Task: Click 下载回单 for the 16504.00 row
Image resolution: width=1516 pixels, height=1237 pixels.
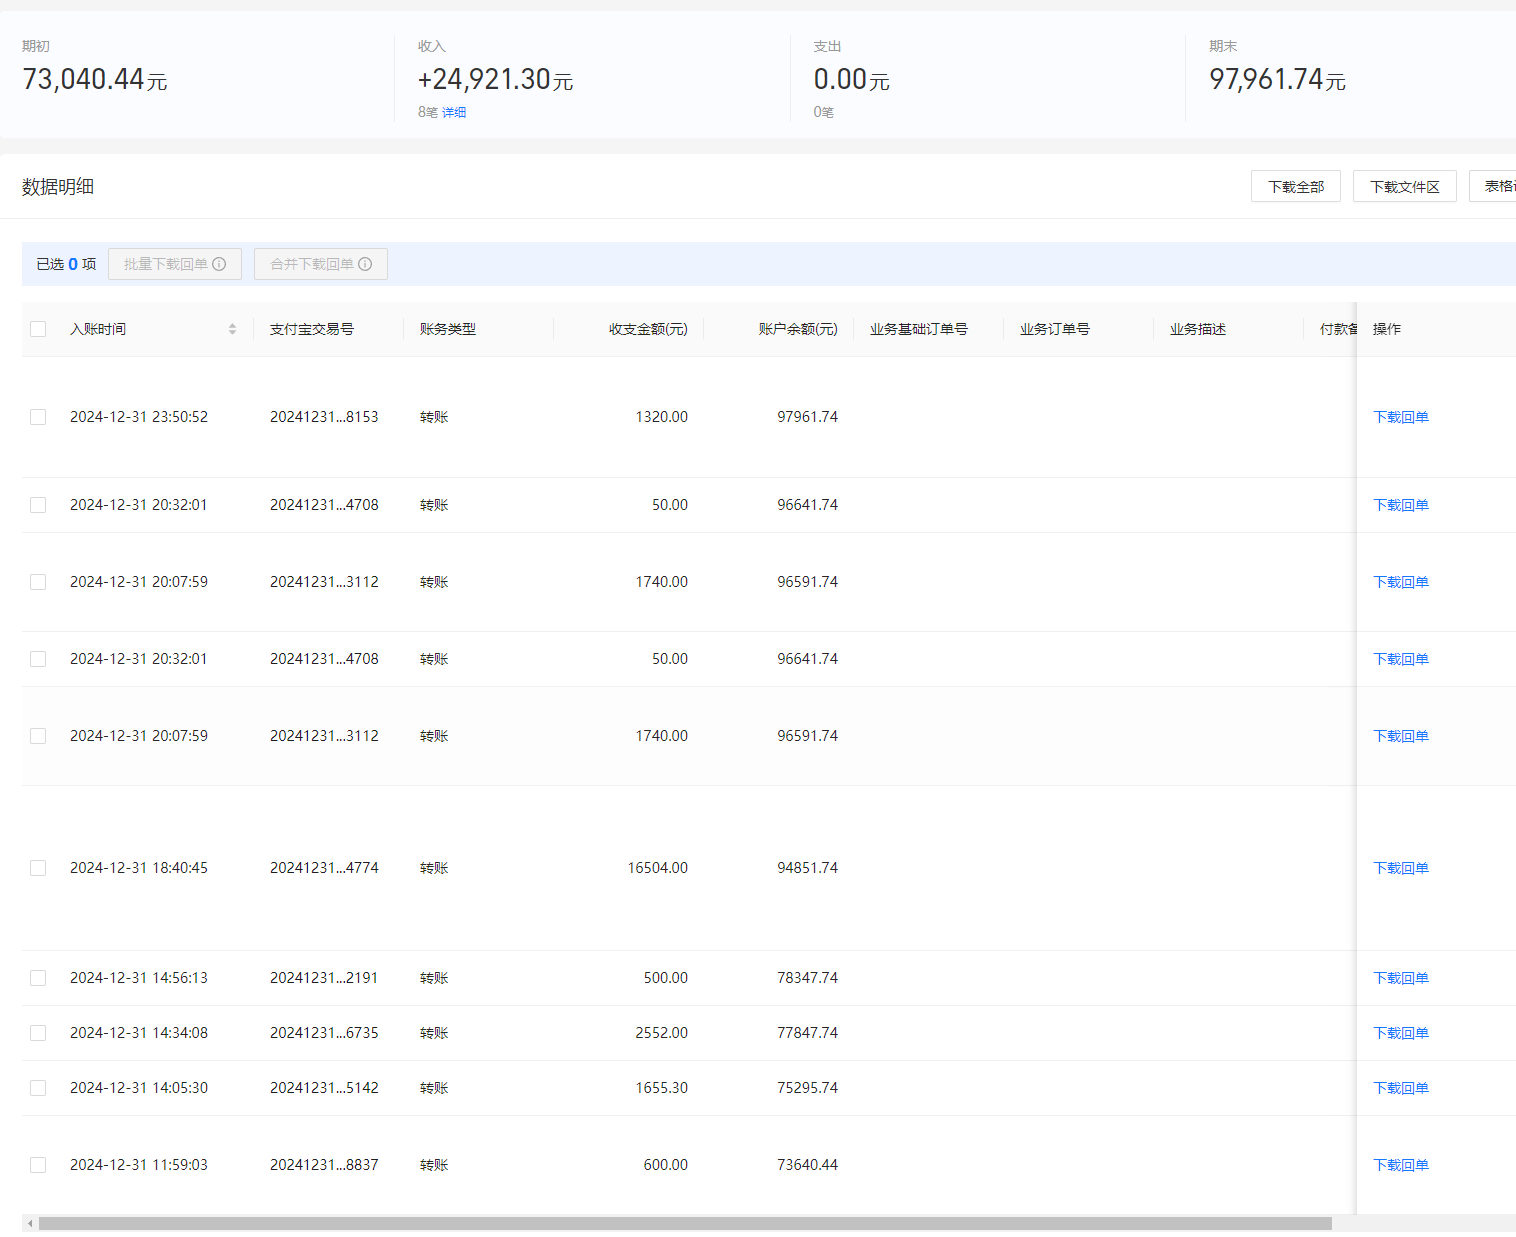Action: point(1401,868)
